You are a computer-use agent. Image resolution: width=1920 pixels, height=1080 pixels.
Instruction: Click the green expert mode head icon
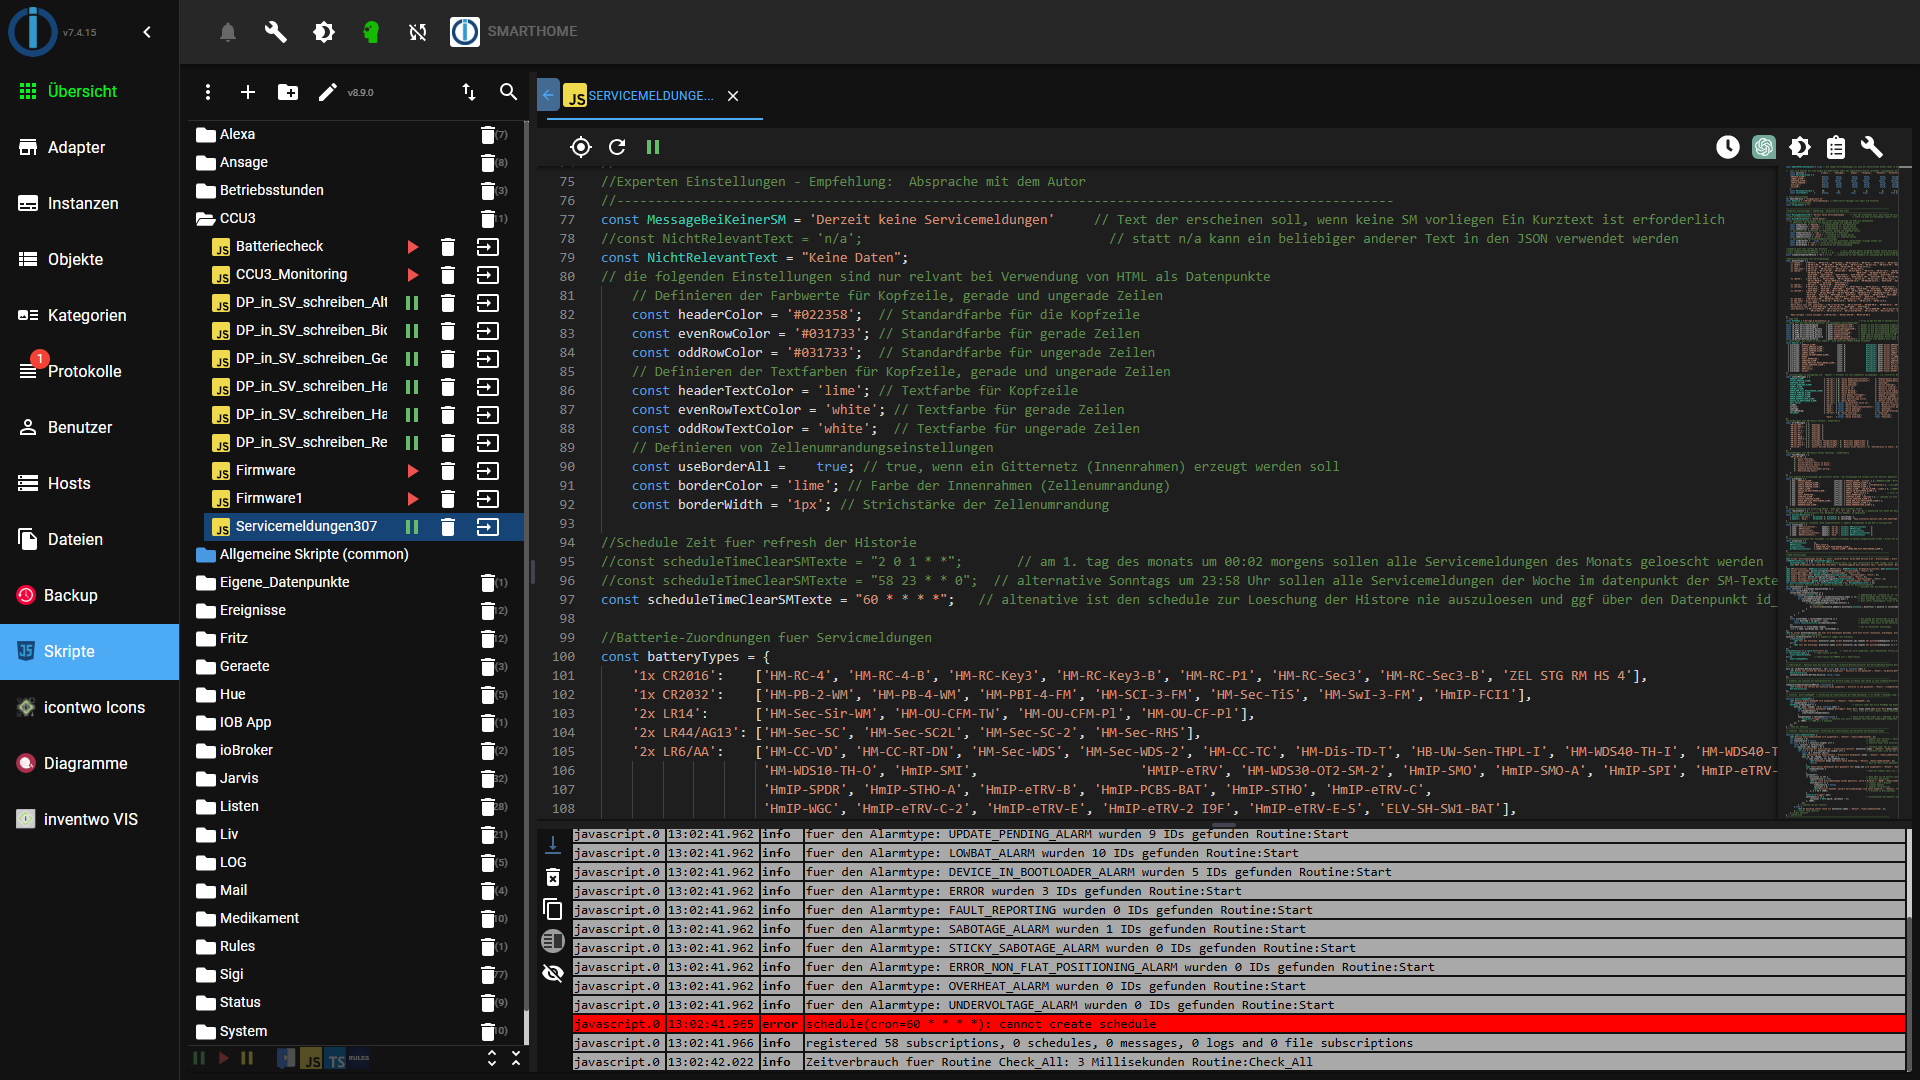click(x=371, y=32)
